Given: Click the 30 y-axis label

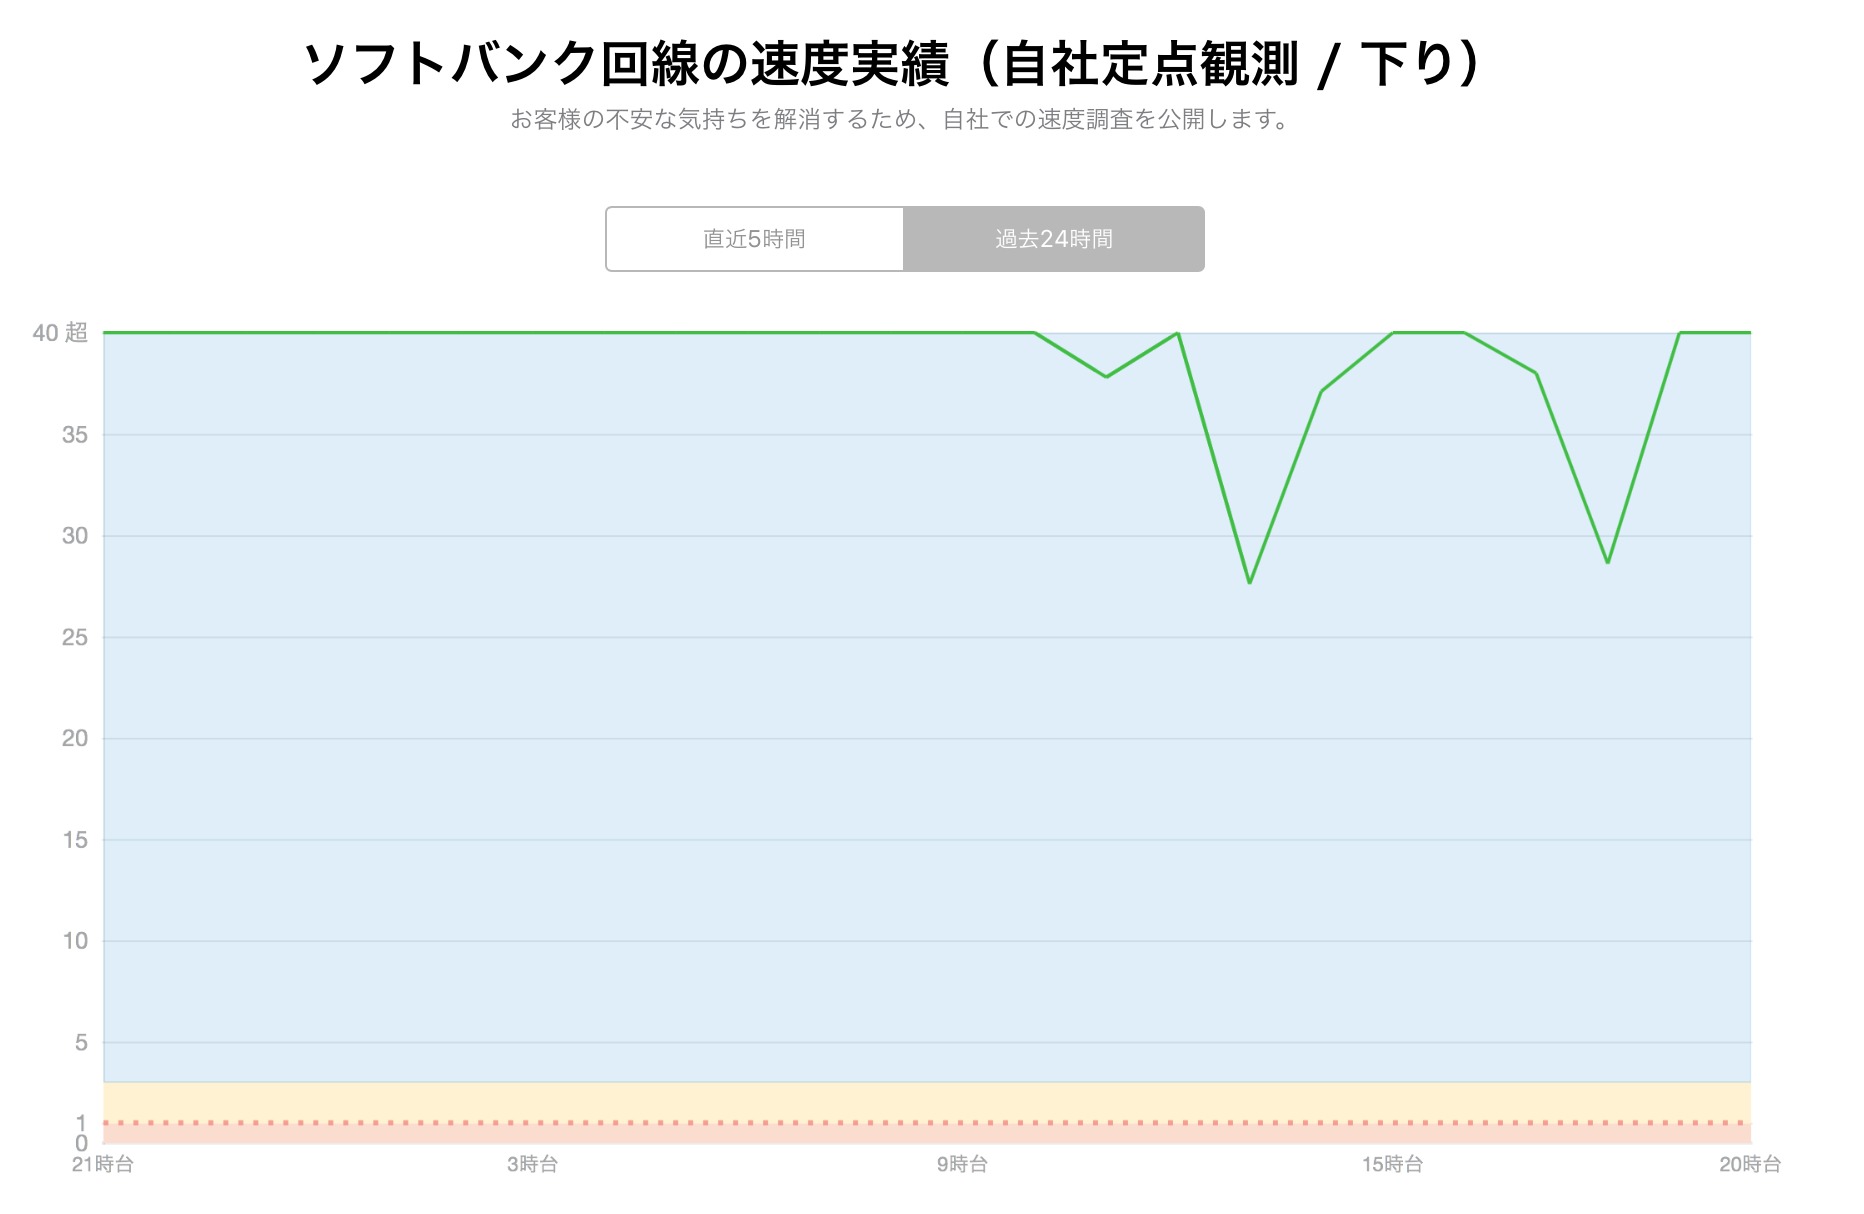Looking at the screenshot, I should (x=75, y=536).
